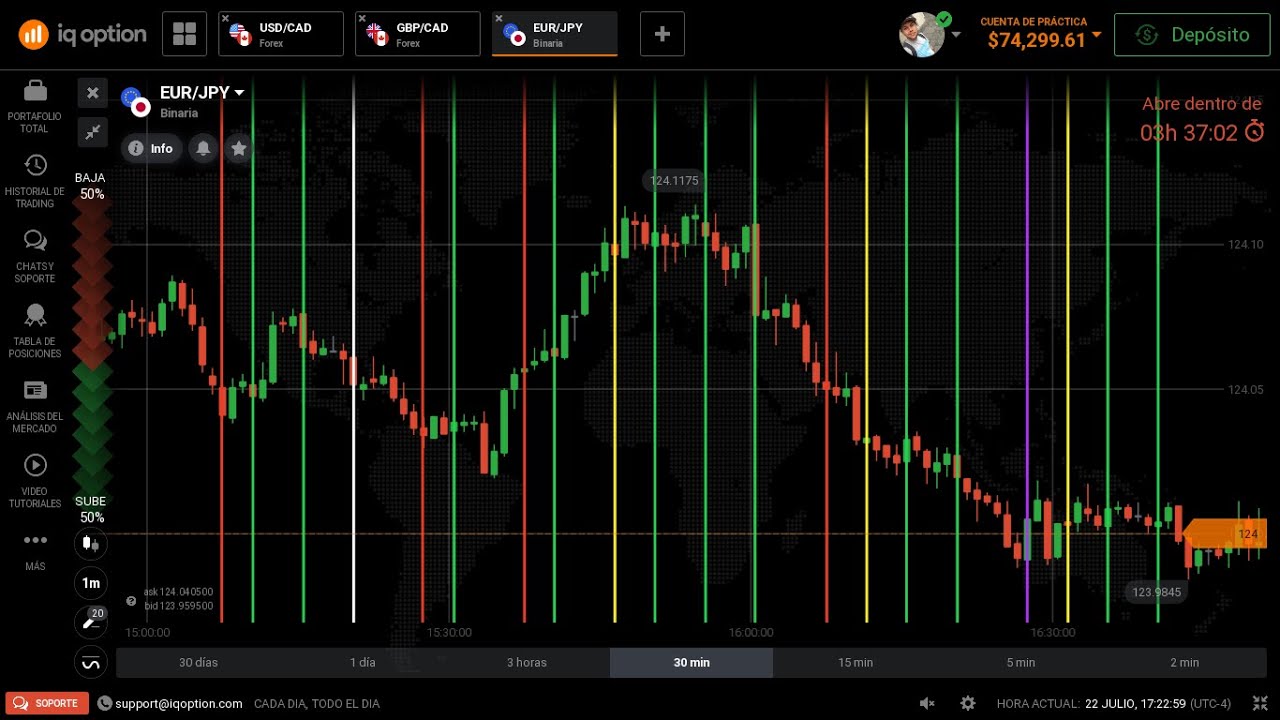Select the EUR/JPY Binaria tab
The height and width of the screenshot is (720, 1280).
tap(555, 34)
